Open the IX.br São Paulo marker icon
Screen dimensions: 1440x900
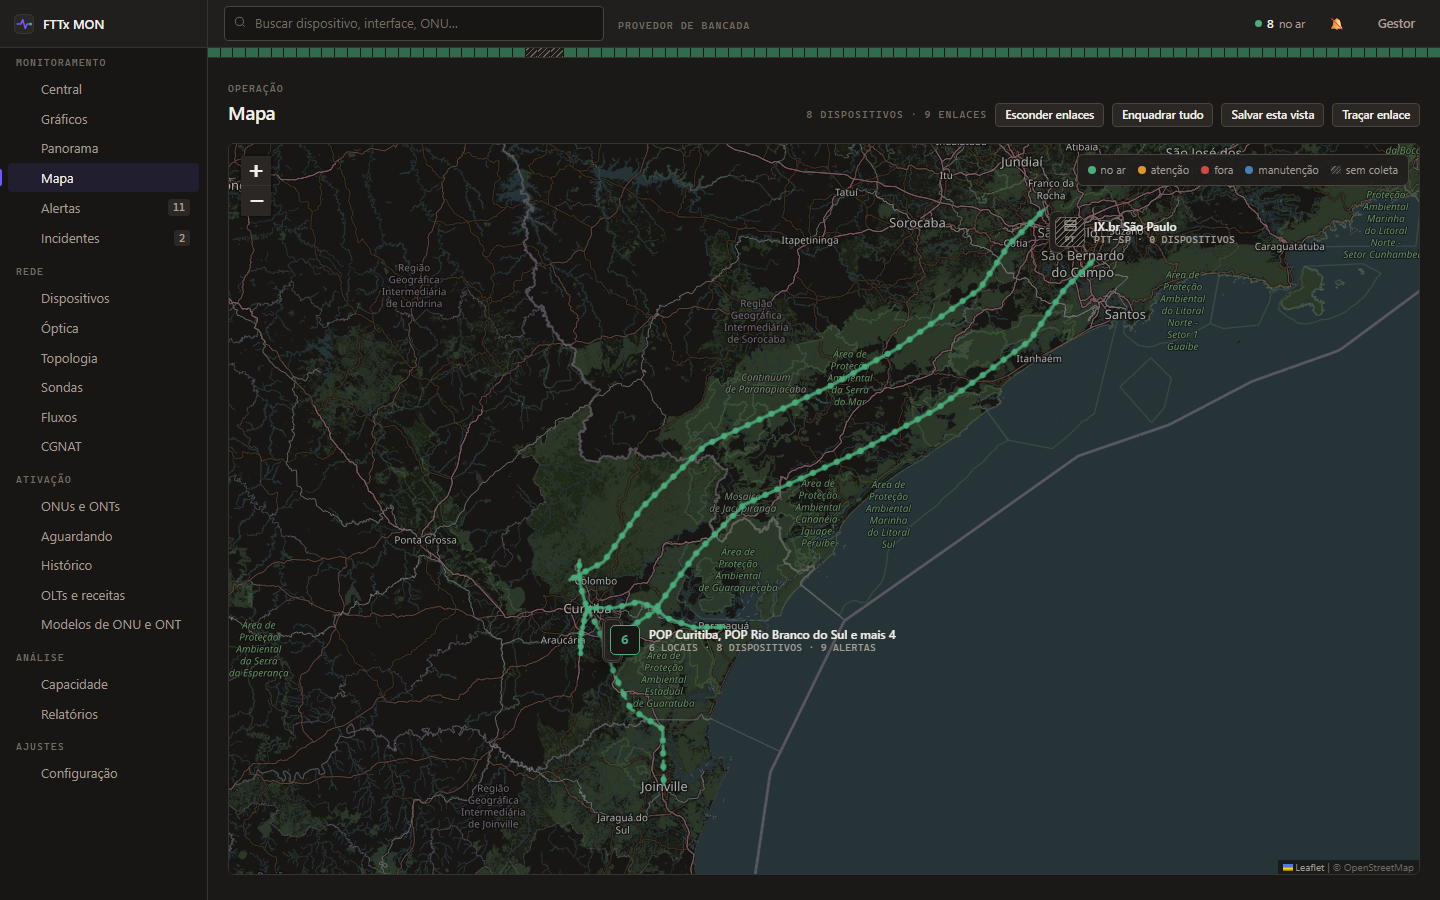point(1069,232)
